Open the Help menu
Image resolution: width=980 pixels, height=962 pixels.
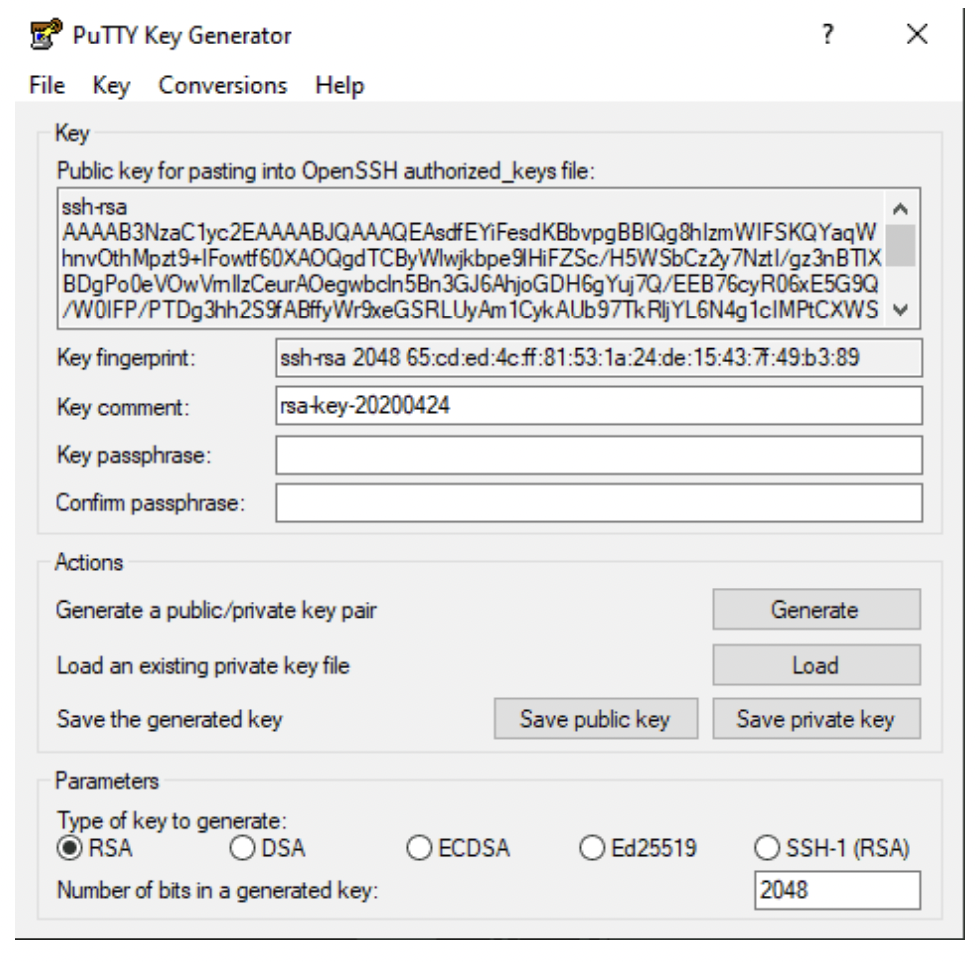pyautogui.click(x=339, y=85)
